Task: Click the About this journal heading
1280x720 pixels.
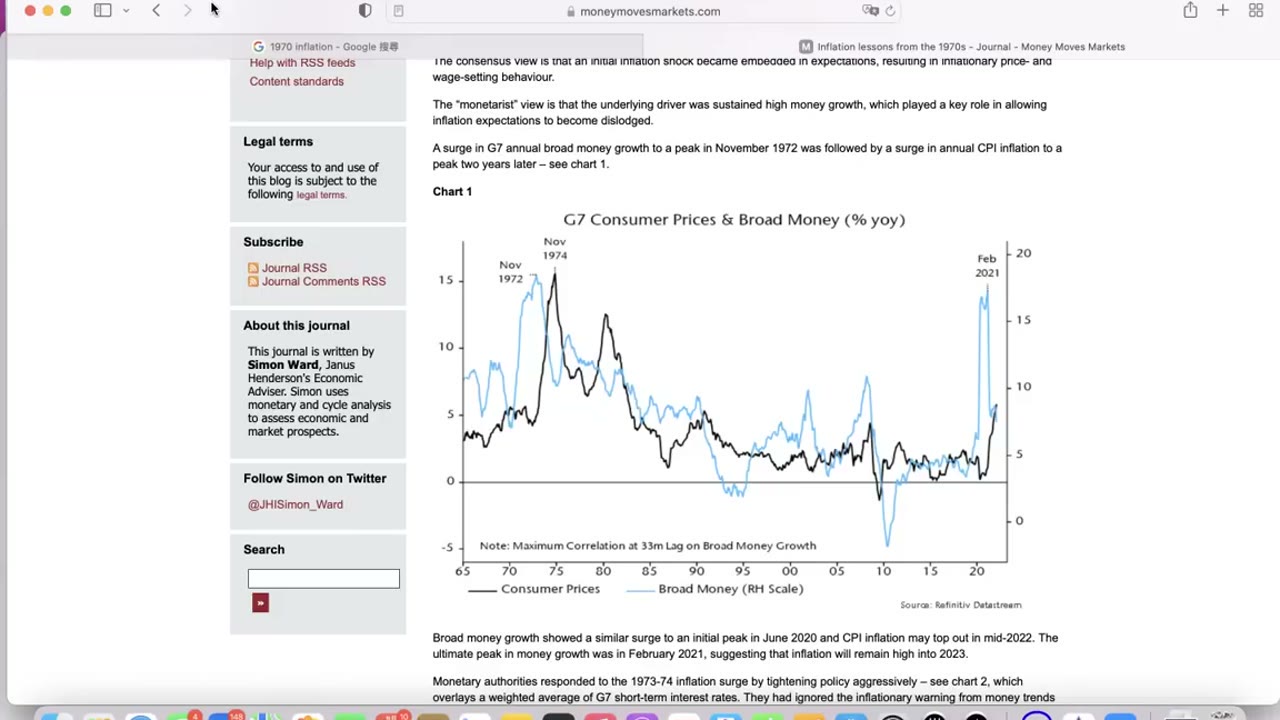Action: click(296, 326)
